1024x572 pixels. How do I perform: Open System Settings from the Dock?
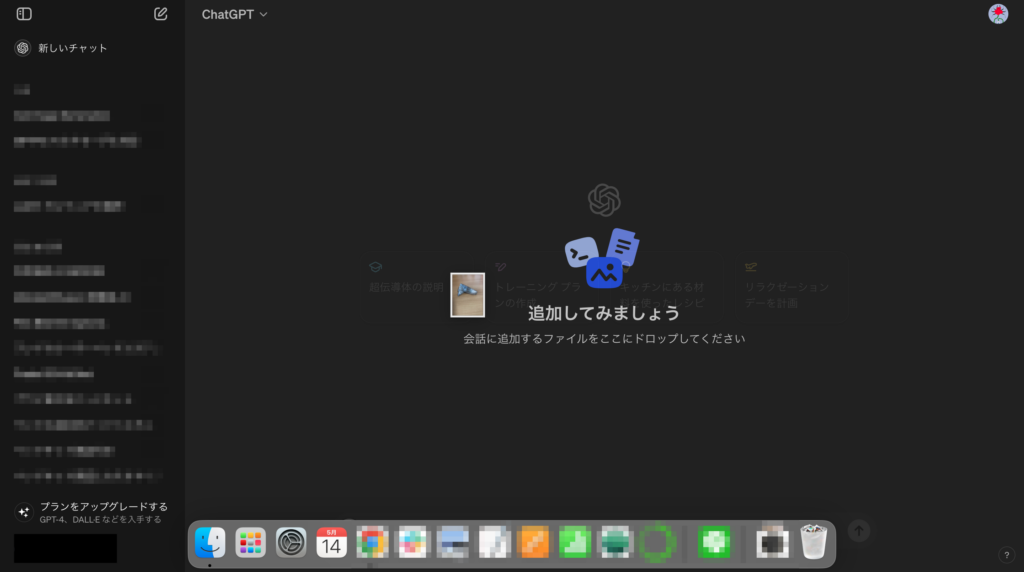pos(291,542)
